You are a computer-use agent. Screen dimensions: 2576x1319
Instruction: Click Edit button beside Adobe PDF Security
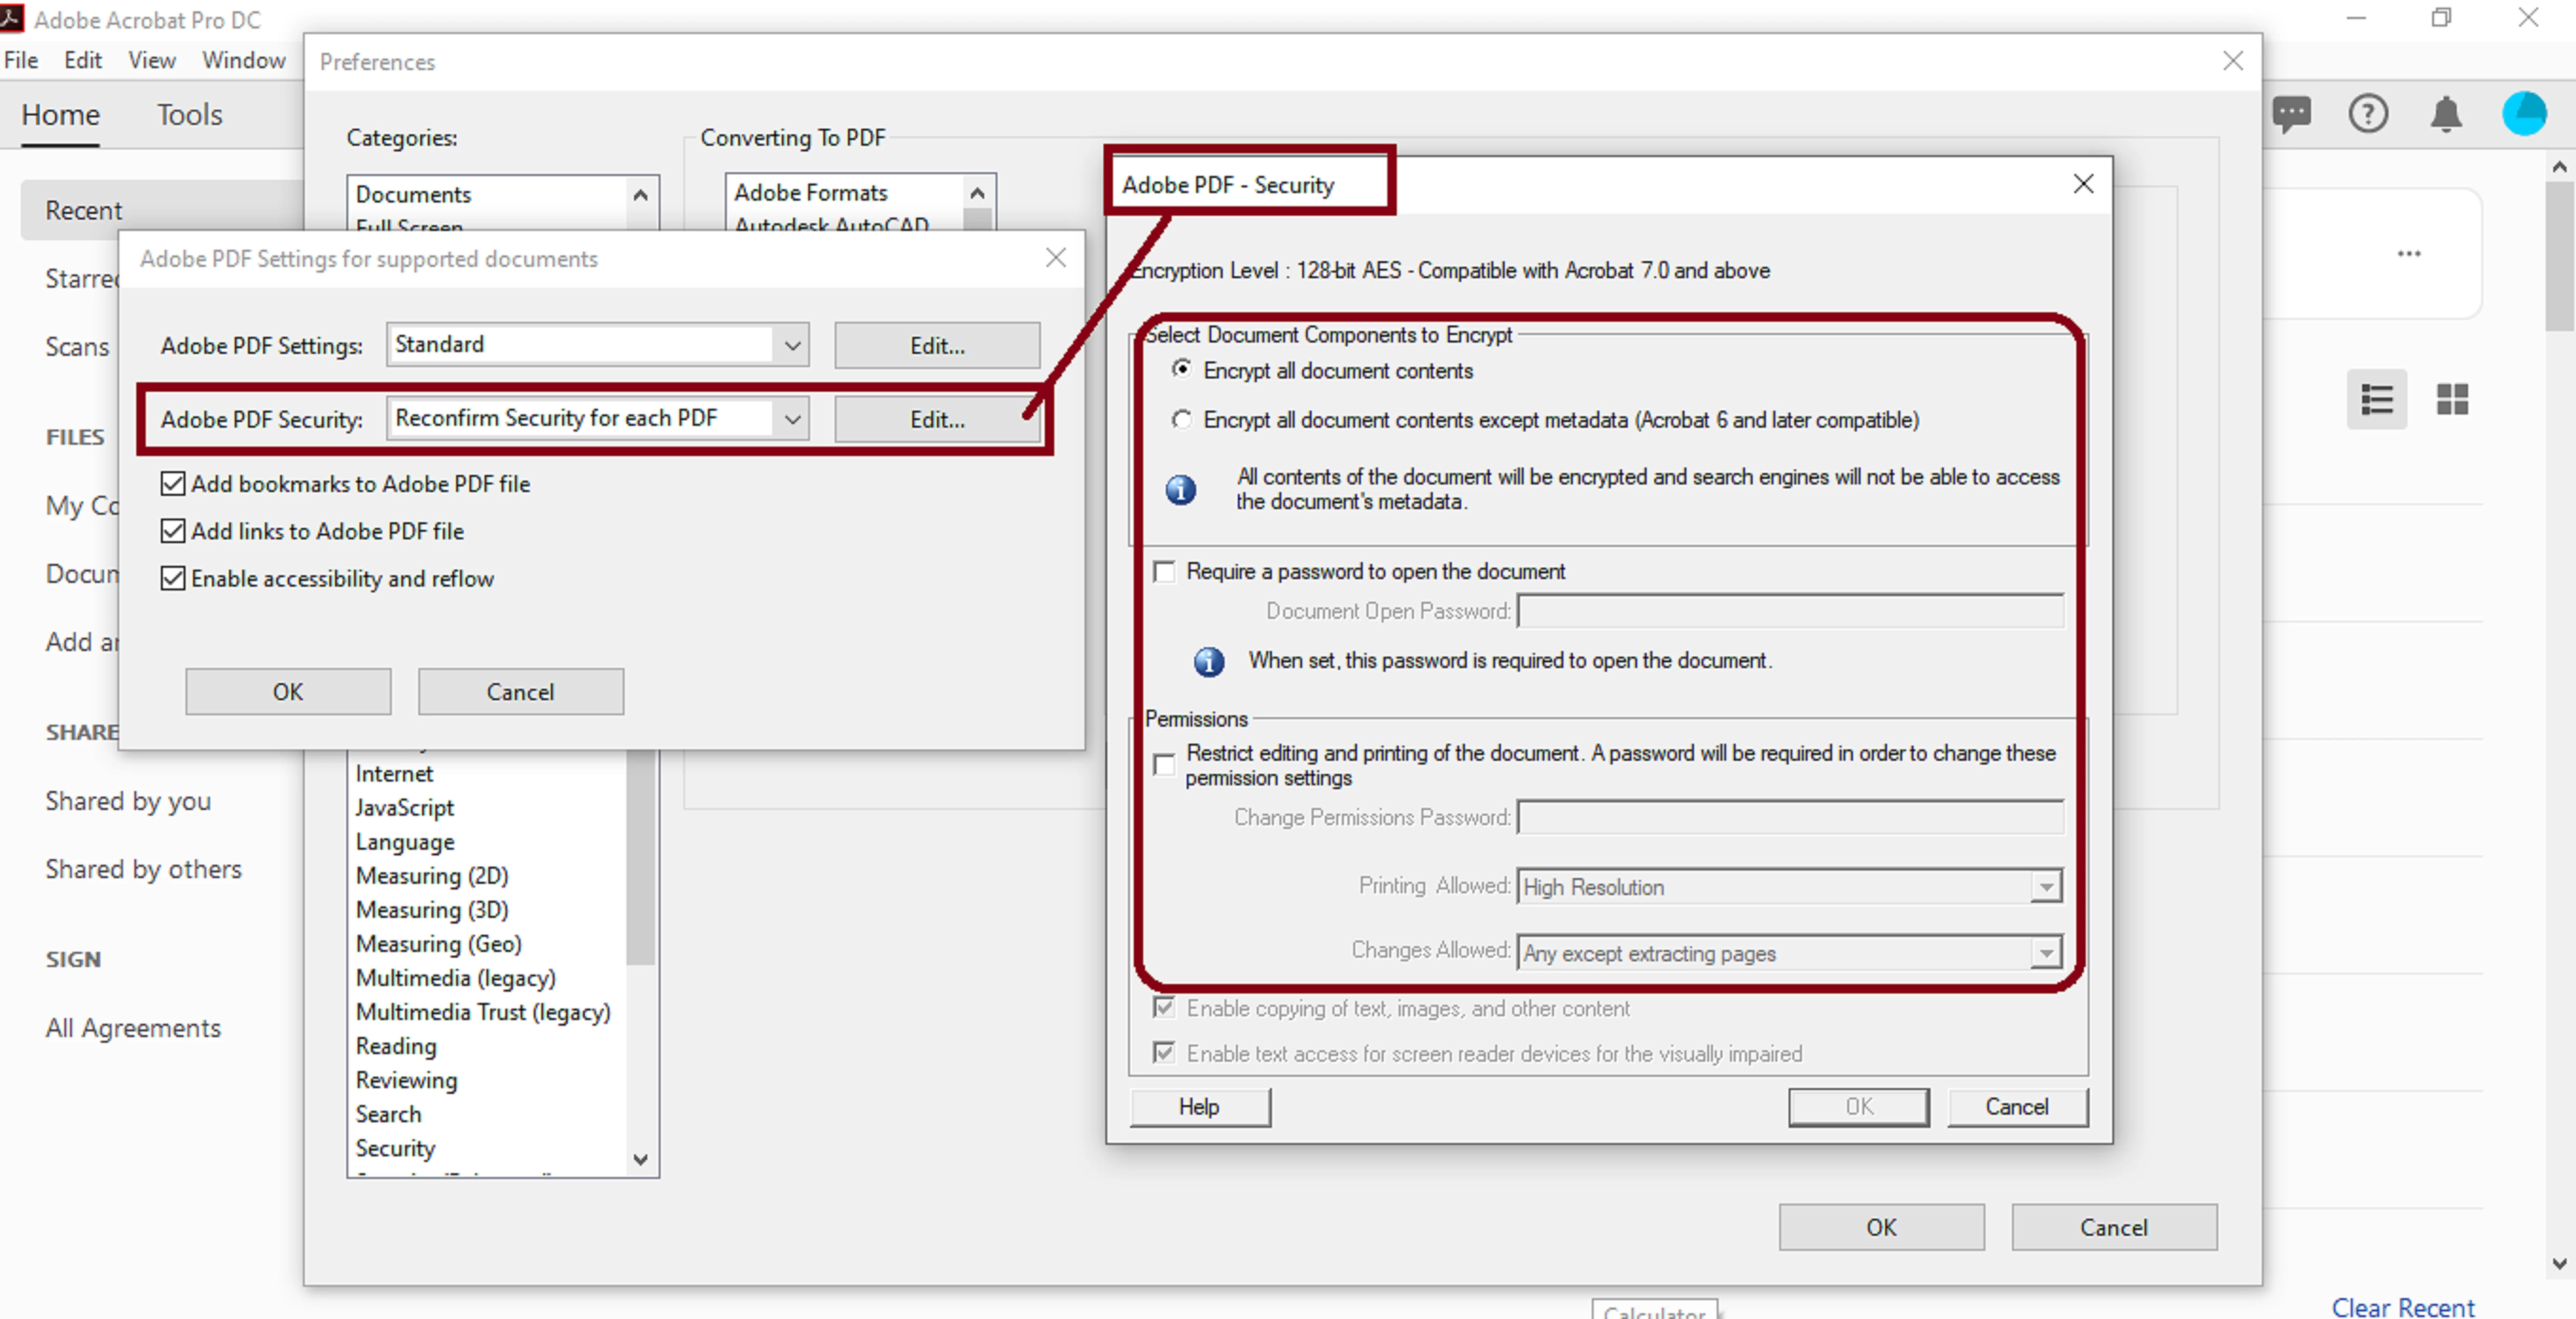coord(936,419)
